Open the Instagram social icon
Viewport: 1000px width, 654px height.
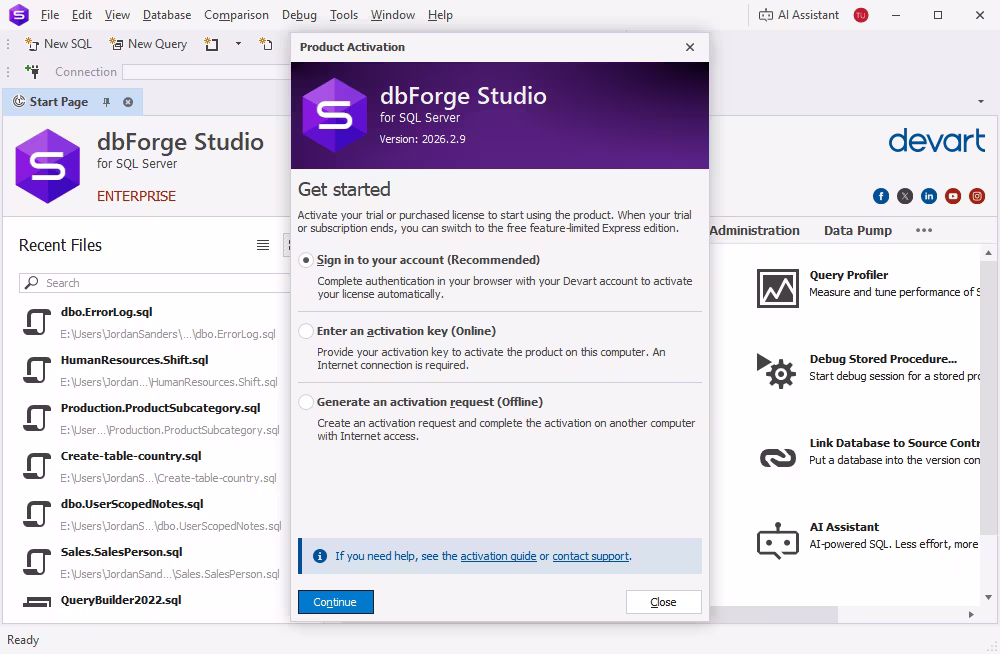coord(977,197)
